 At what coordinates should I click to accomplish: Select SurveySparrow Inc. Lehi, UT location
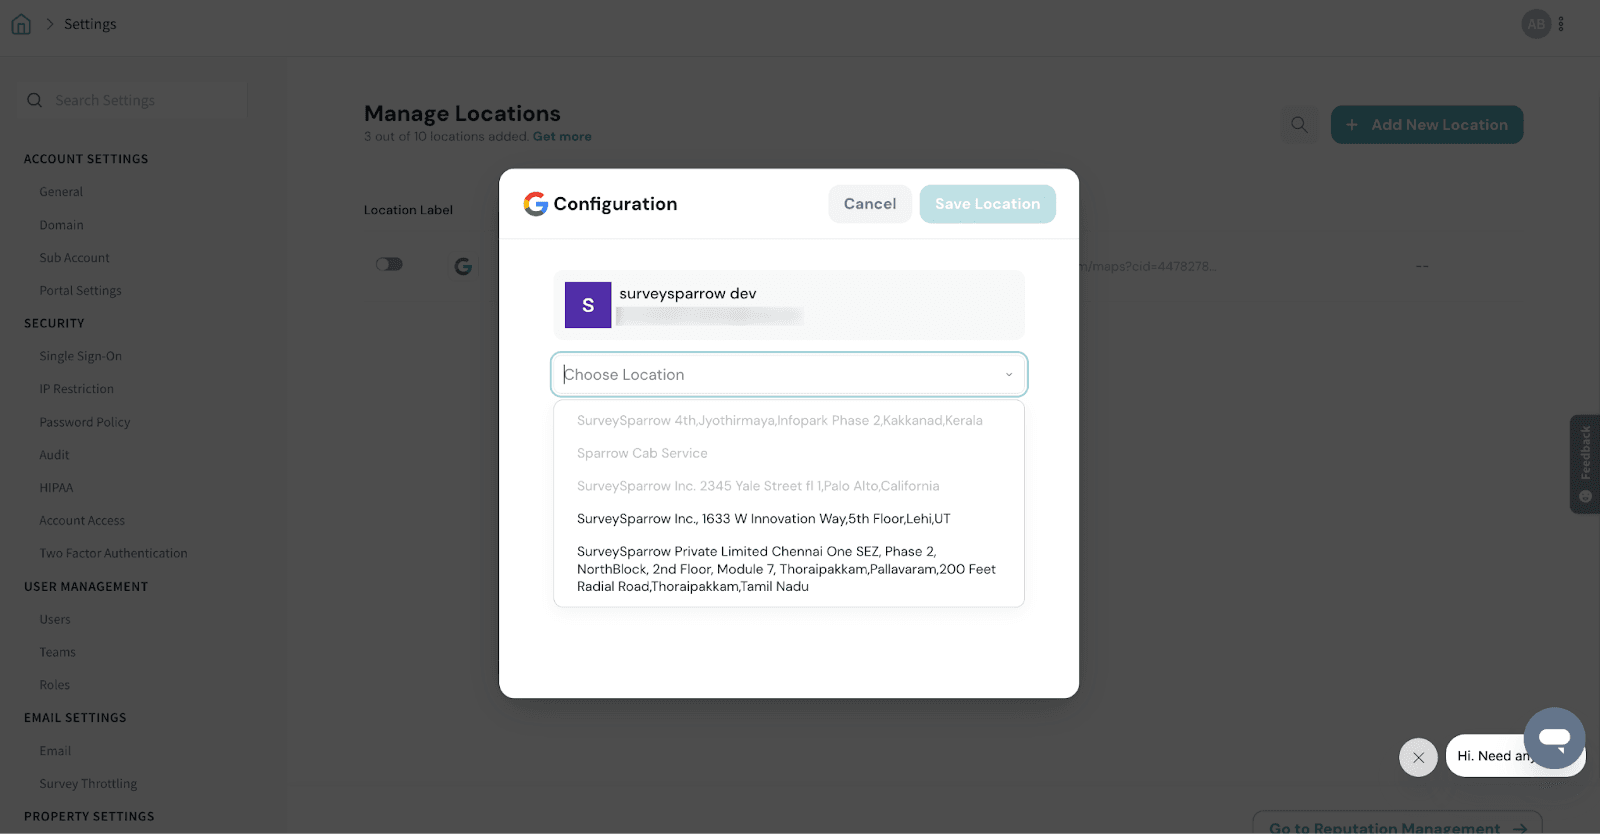(763, 519)
